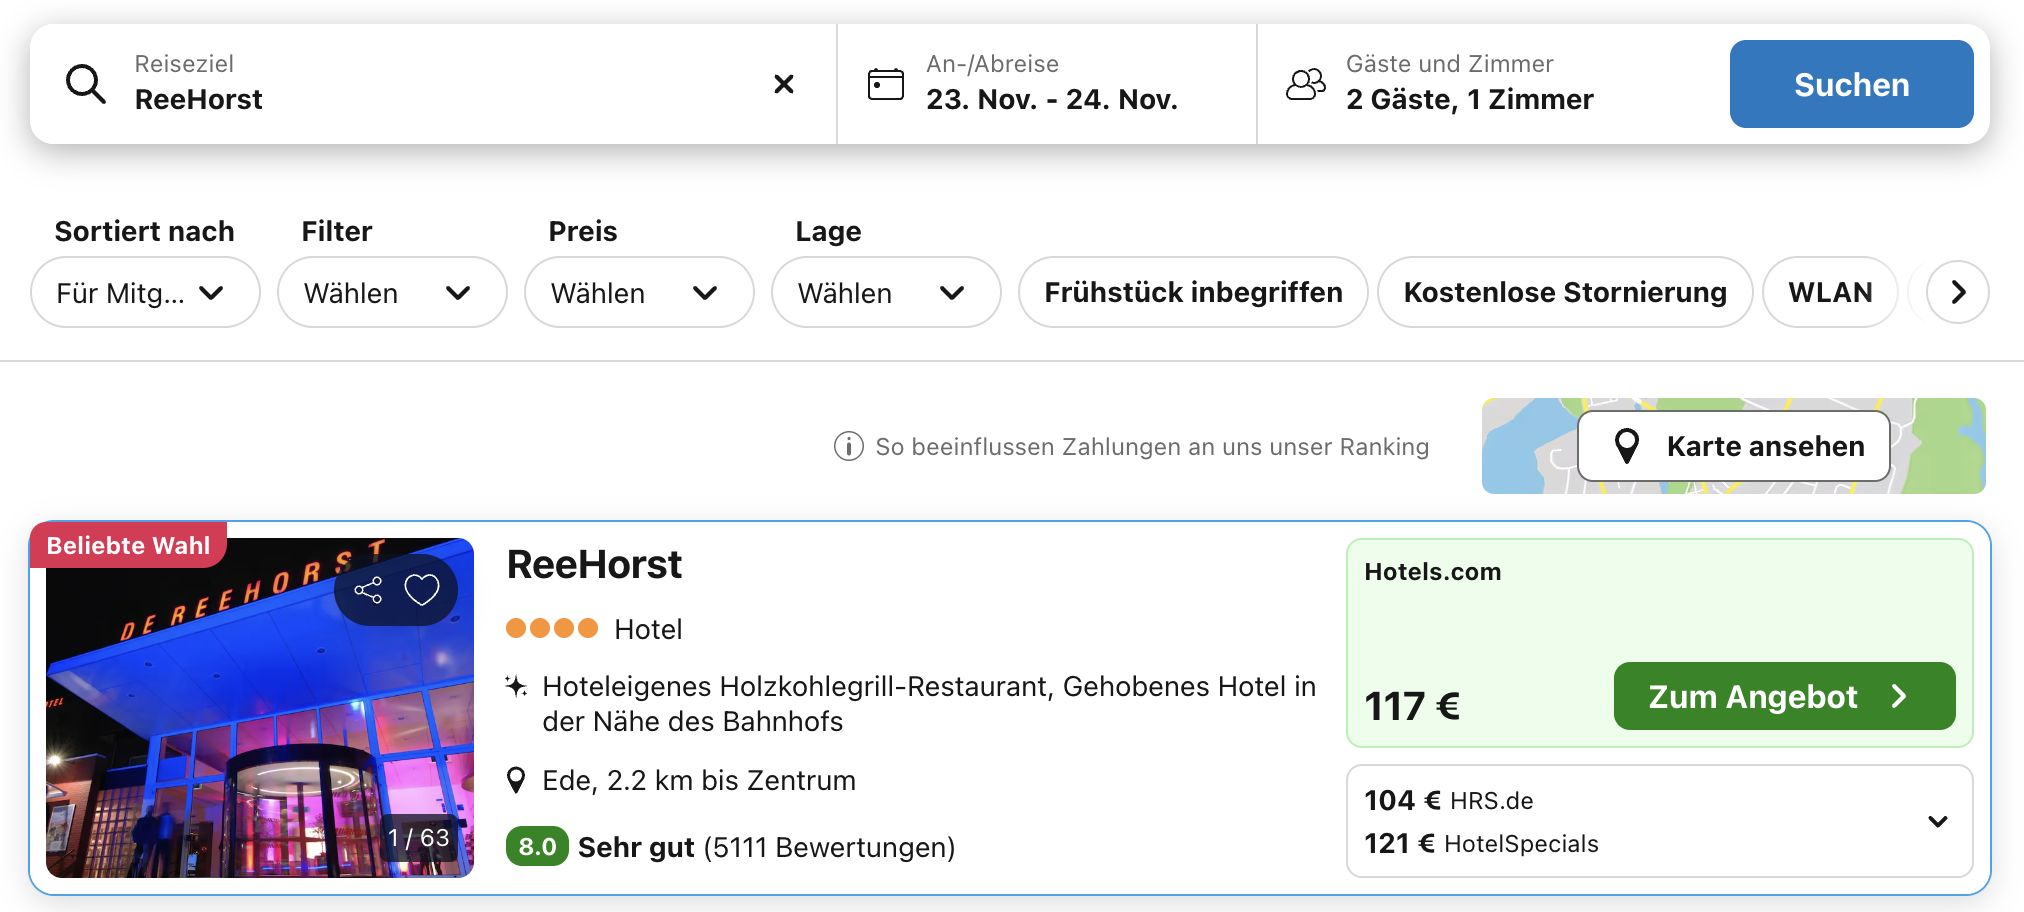The width and height of the screenshot is (2024, 912).
Task: Expand more prices from HRS.de list
Action: [1937, 822]
